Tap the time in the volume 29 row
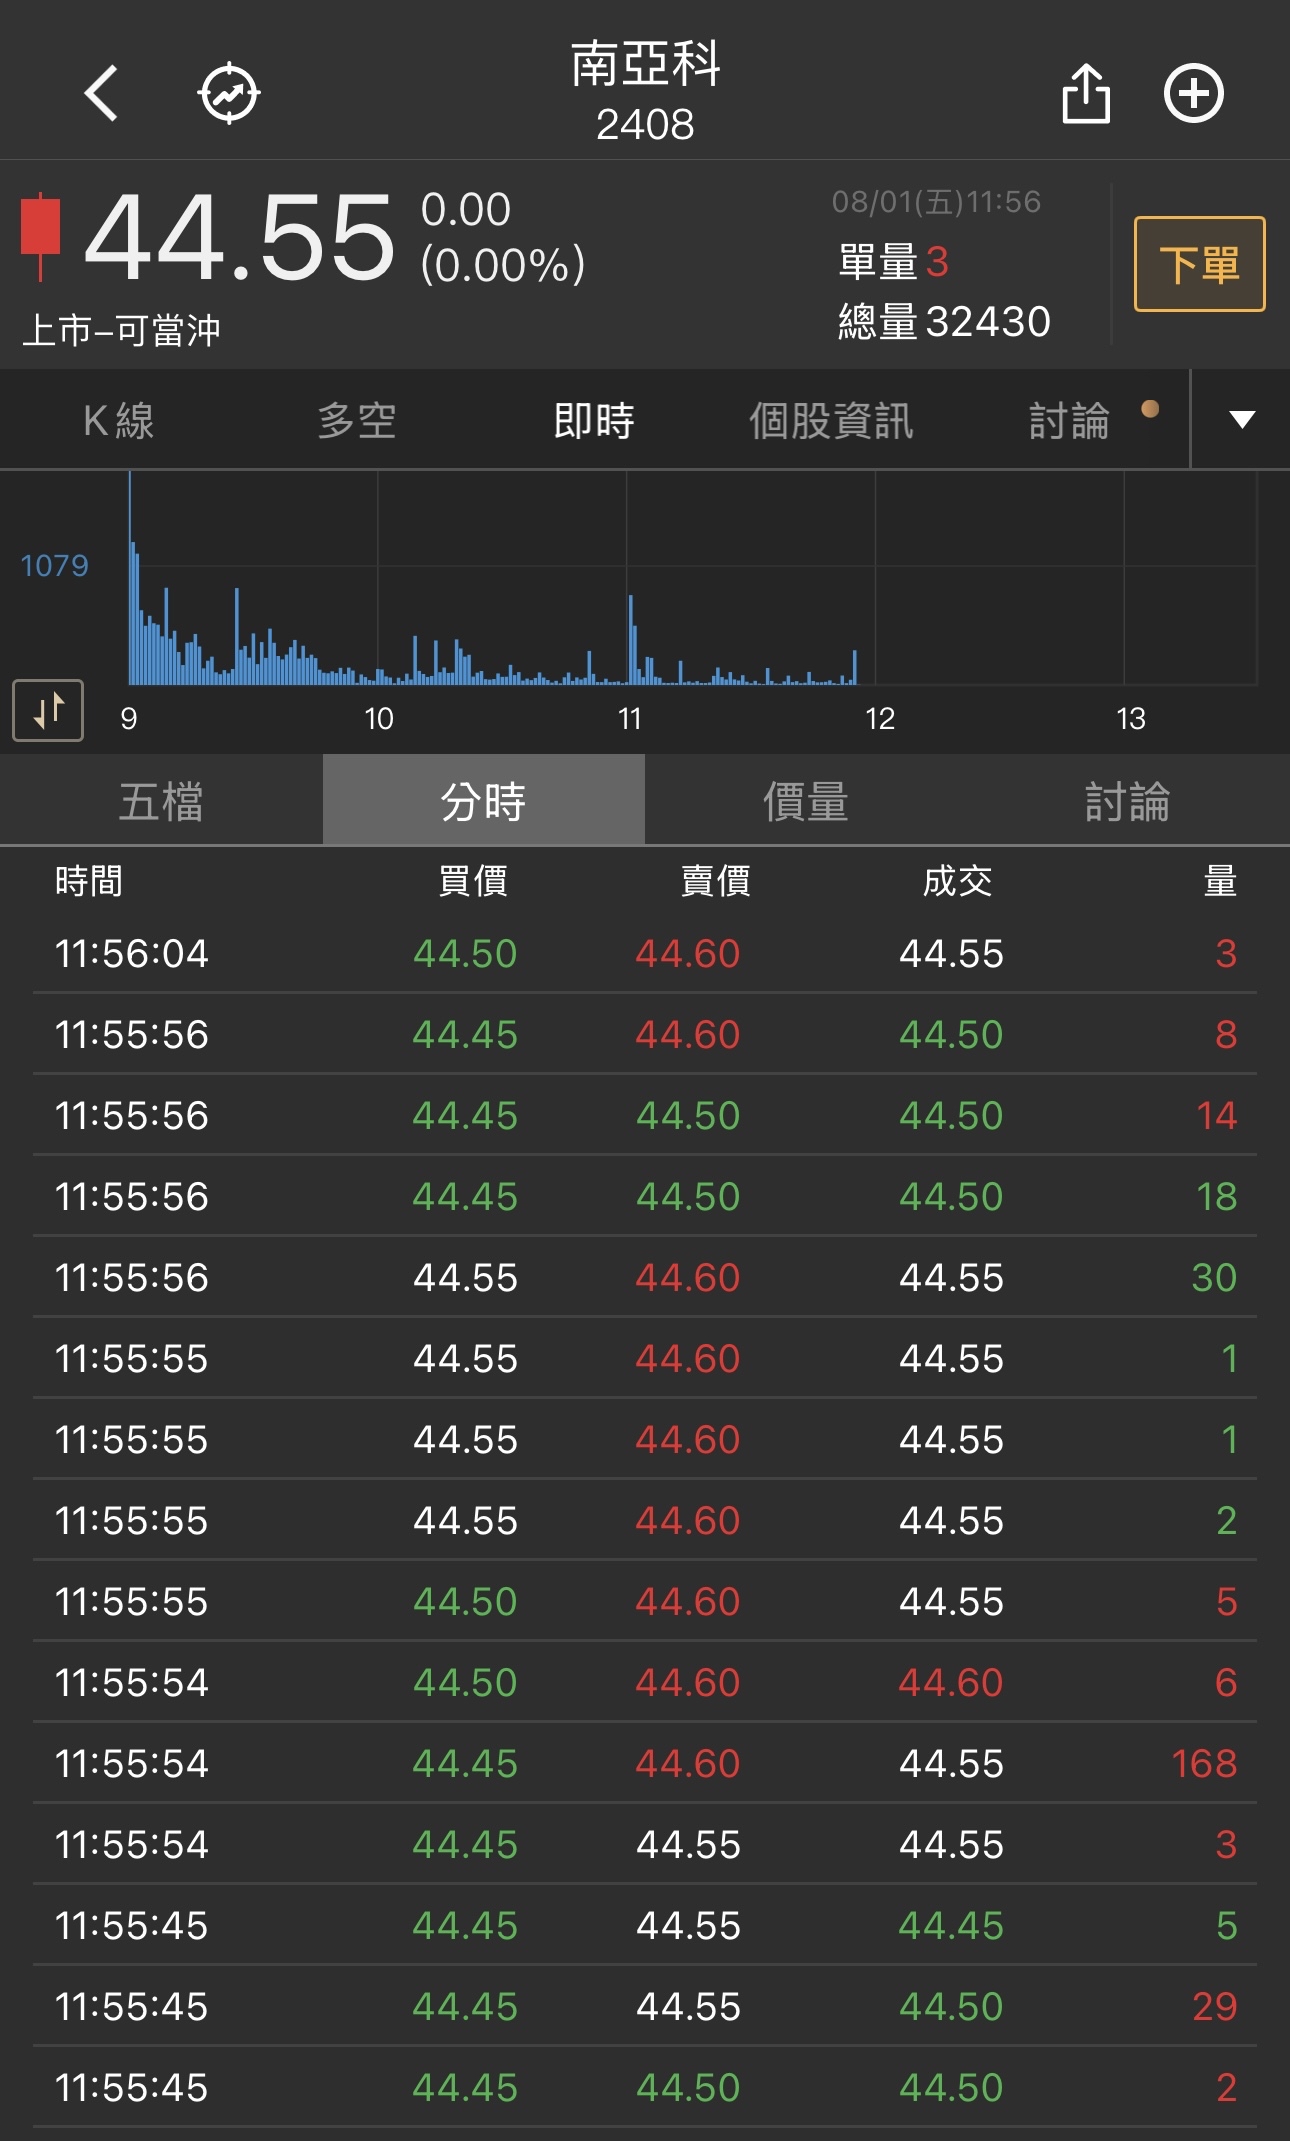This screenshot has height=2141, width=1290. [132, 2007]
